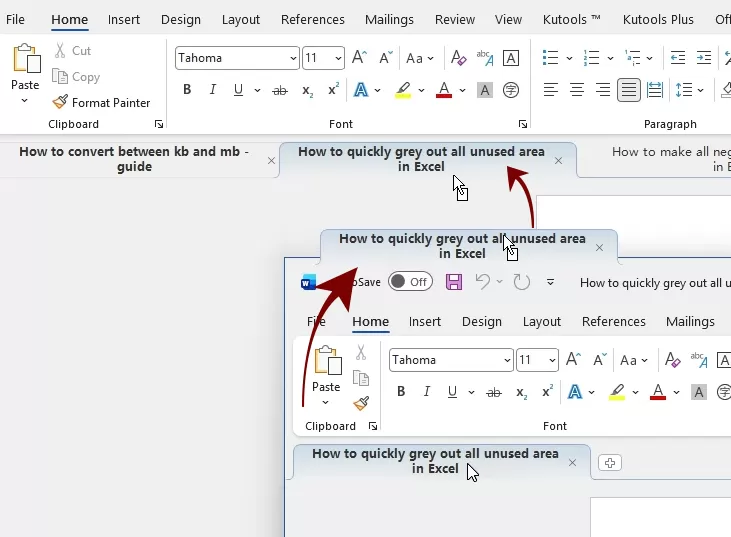This screenshot has height=537, width=731.
Task: Apply yellow highlight color in the back window
Action: coord(403,90)
